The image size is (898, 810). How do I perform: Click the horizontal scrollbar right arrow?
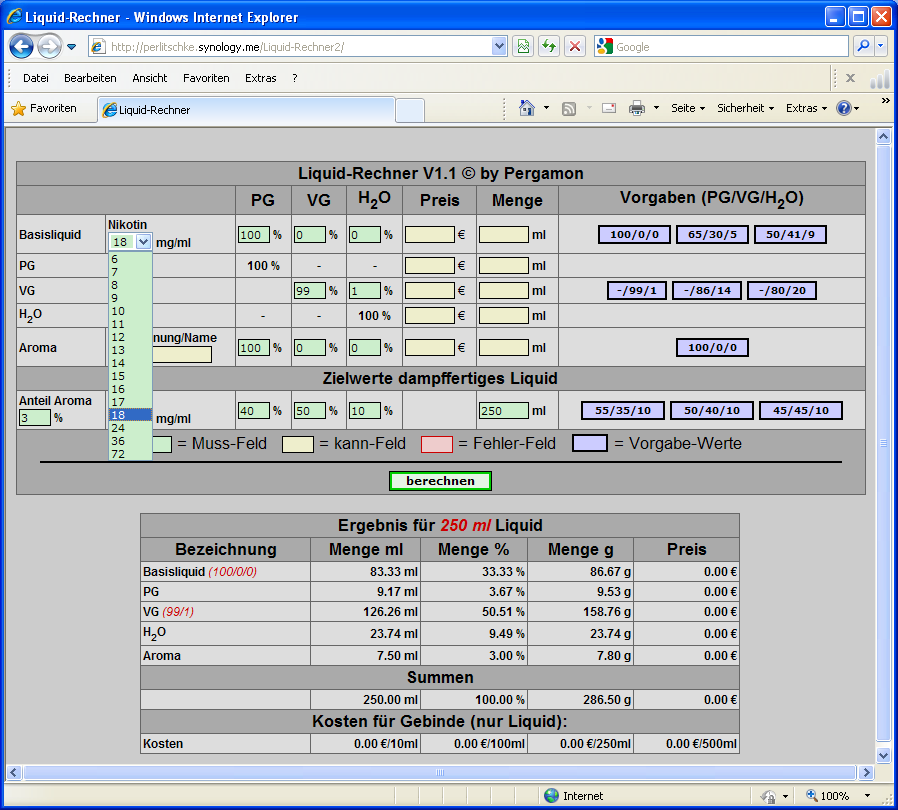(x=866, y=772)
